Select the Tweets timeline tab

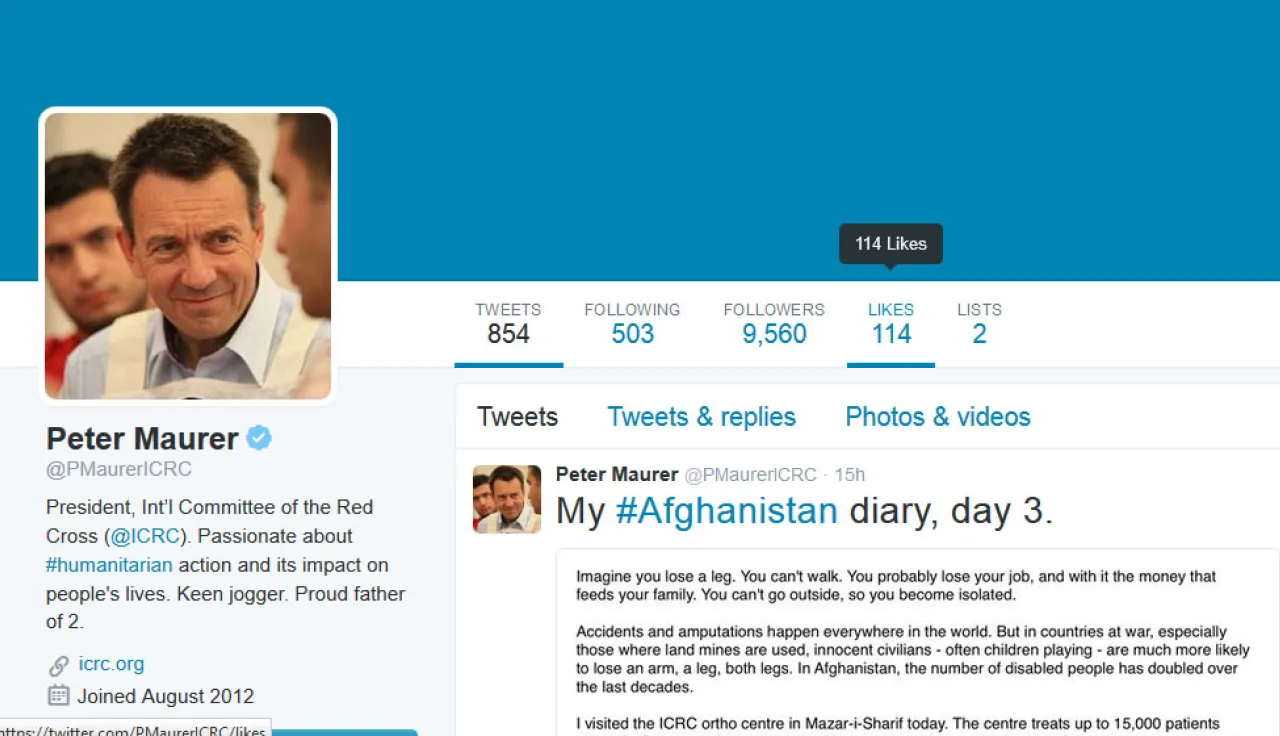tap(517, 417)
